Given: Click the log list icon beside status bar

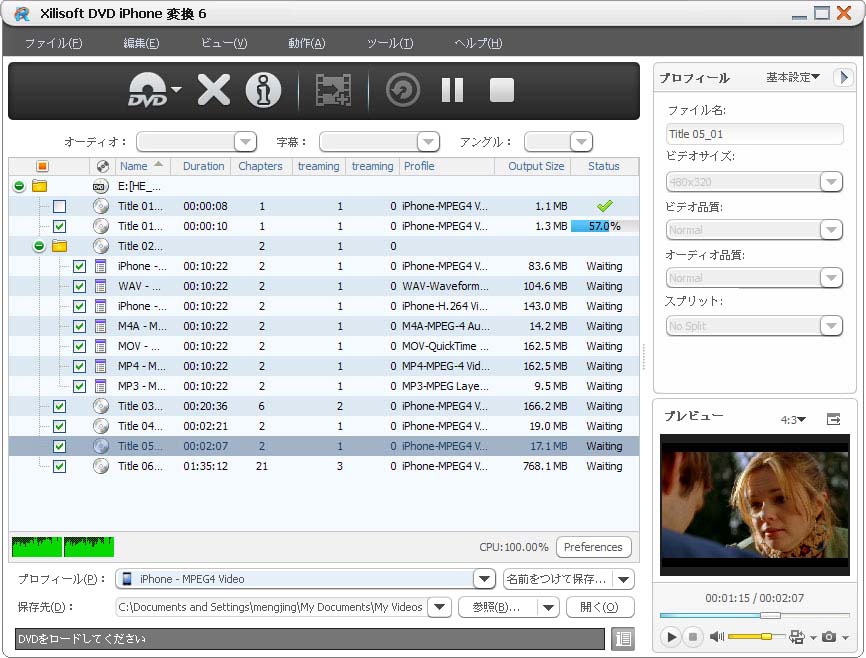Looking at the screenshot, I should (622, 638).
